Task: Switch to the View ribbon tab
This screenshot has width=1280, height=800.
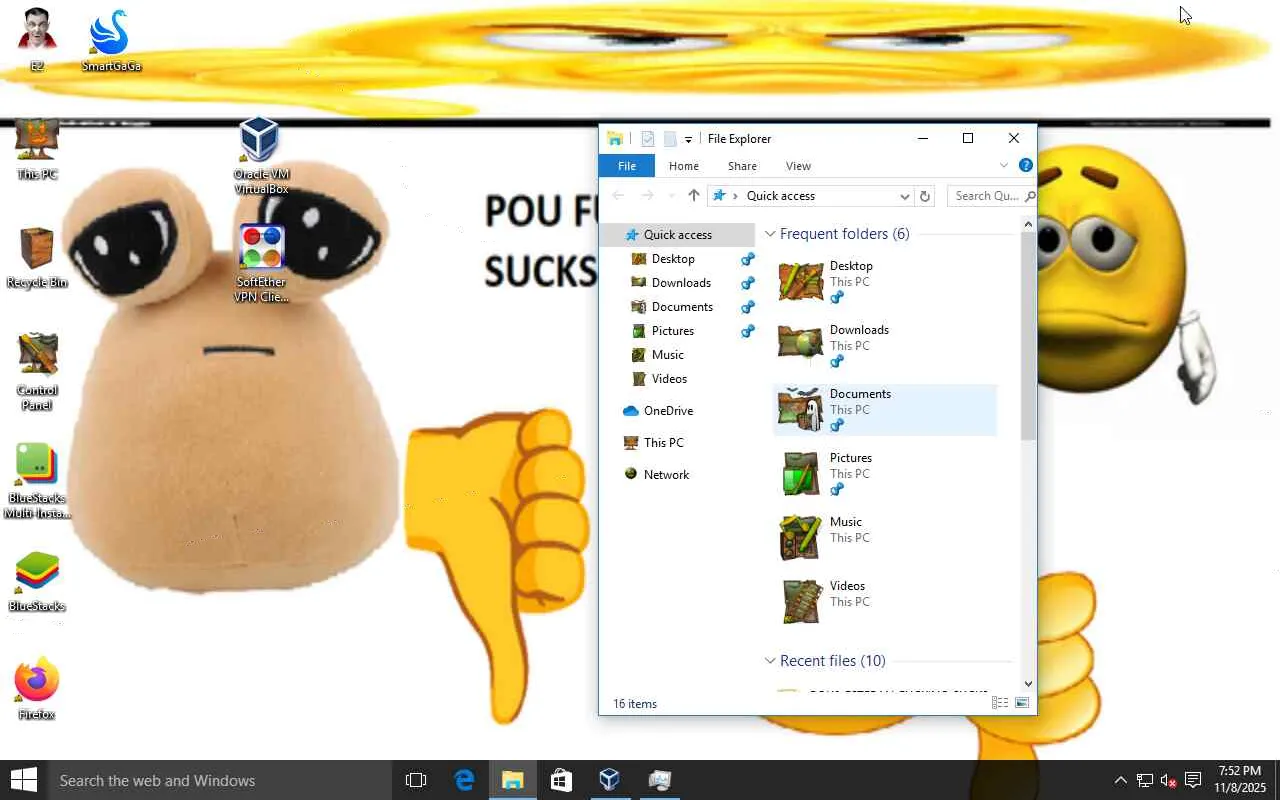Action: pos(798,166)
